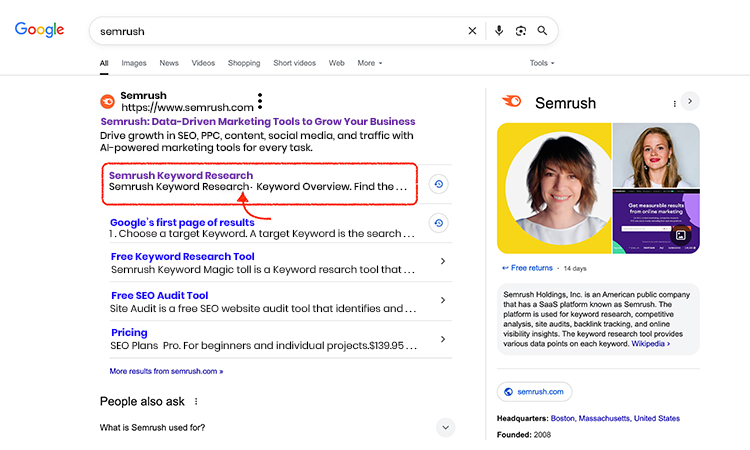Switch to the Videos tab
The width and height of the screenshot is (750, 450).
pos(203,63)
